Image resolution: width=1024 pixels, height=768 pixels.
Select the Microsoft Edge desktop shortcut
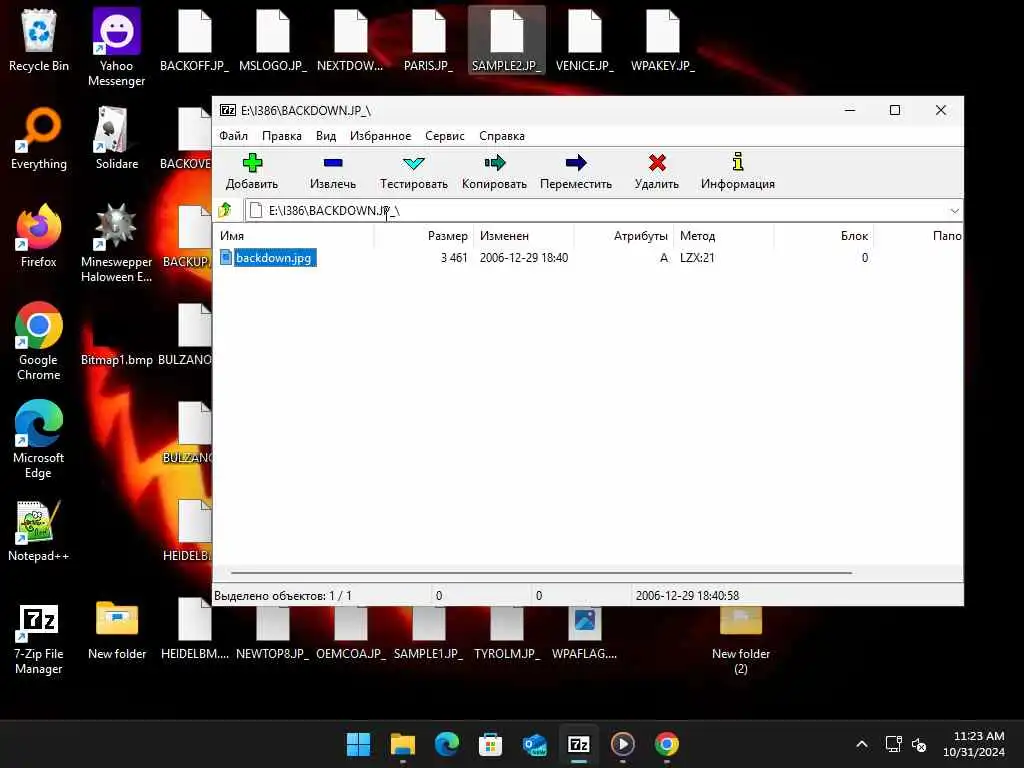tap(39, 439)
